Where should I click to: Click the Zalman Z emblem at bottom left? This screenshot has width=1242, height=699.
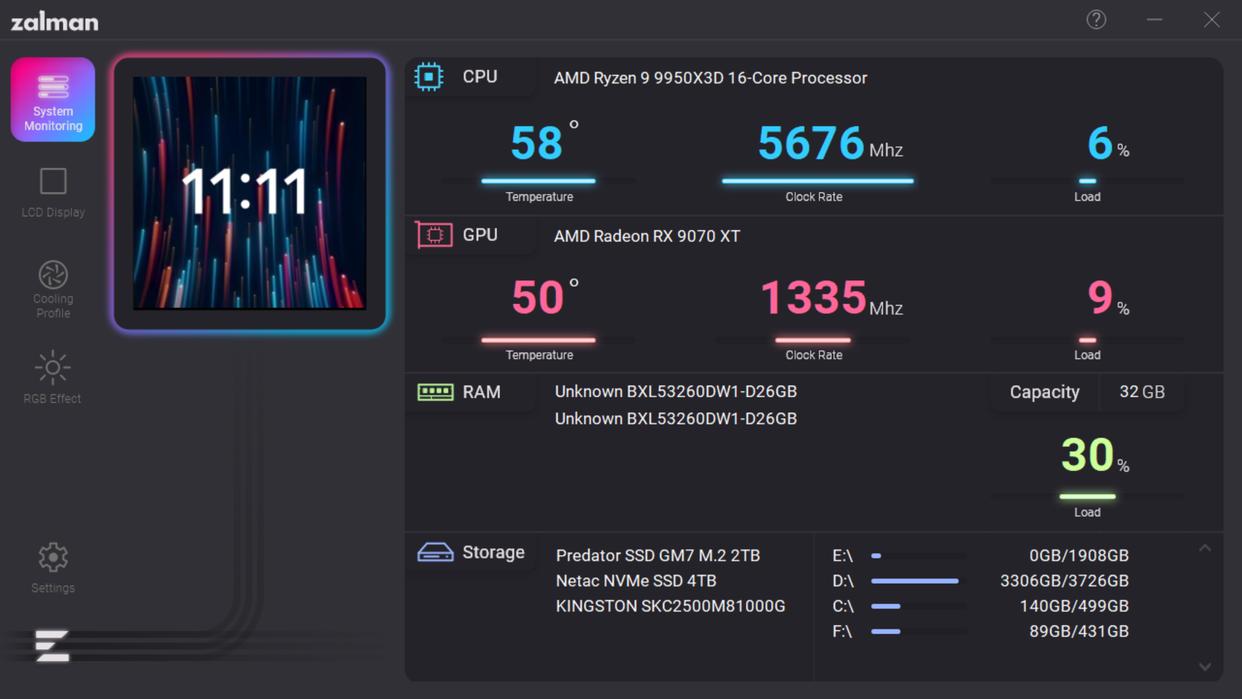coord(52,645)
